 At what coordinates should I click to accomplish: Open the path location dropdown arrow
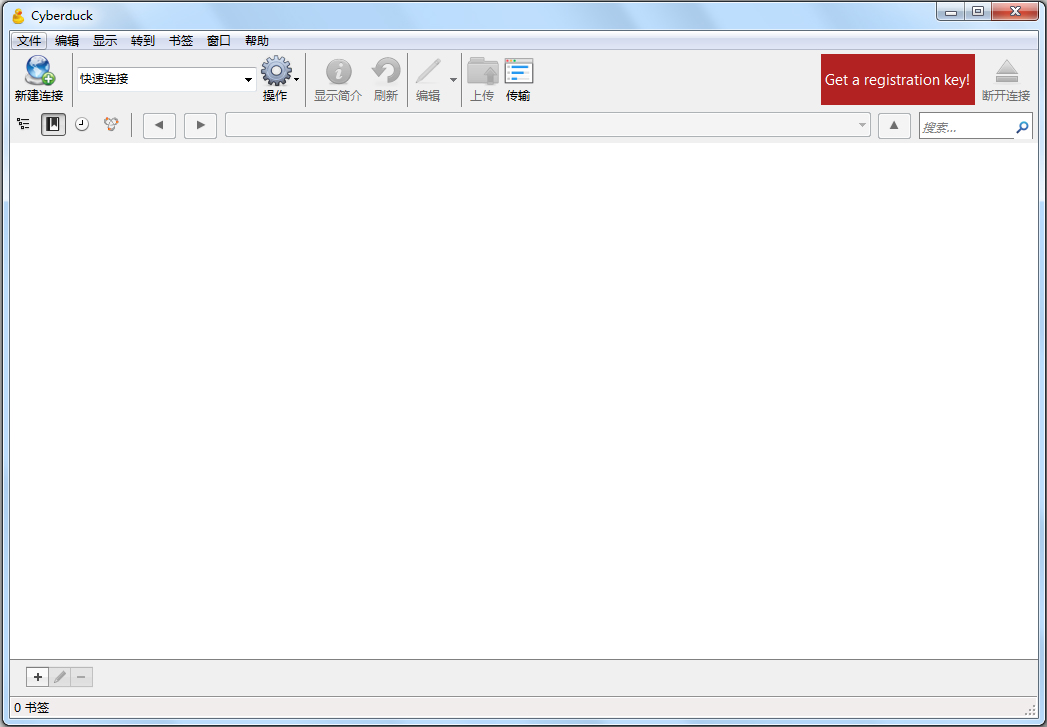click(861, 125)
